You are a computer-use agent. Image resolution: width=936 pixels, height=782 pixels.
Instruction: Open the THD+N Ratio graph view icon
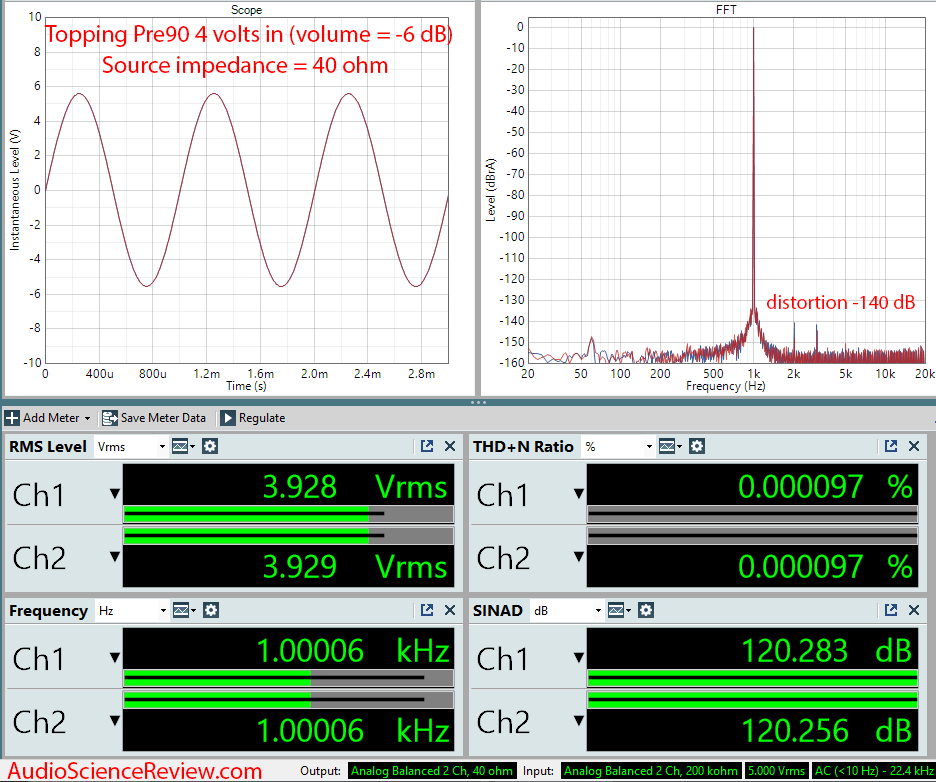click(670, 446)
